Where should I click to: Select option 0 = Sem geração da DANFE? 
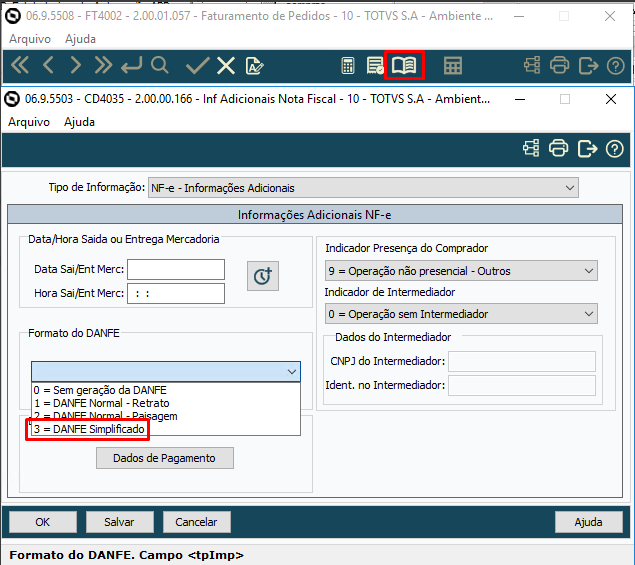(166, 390)
